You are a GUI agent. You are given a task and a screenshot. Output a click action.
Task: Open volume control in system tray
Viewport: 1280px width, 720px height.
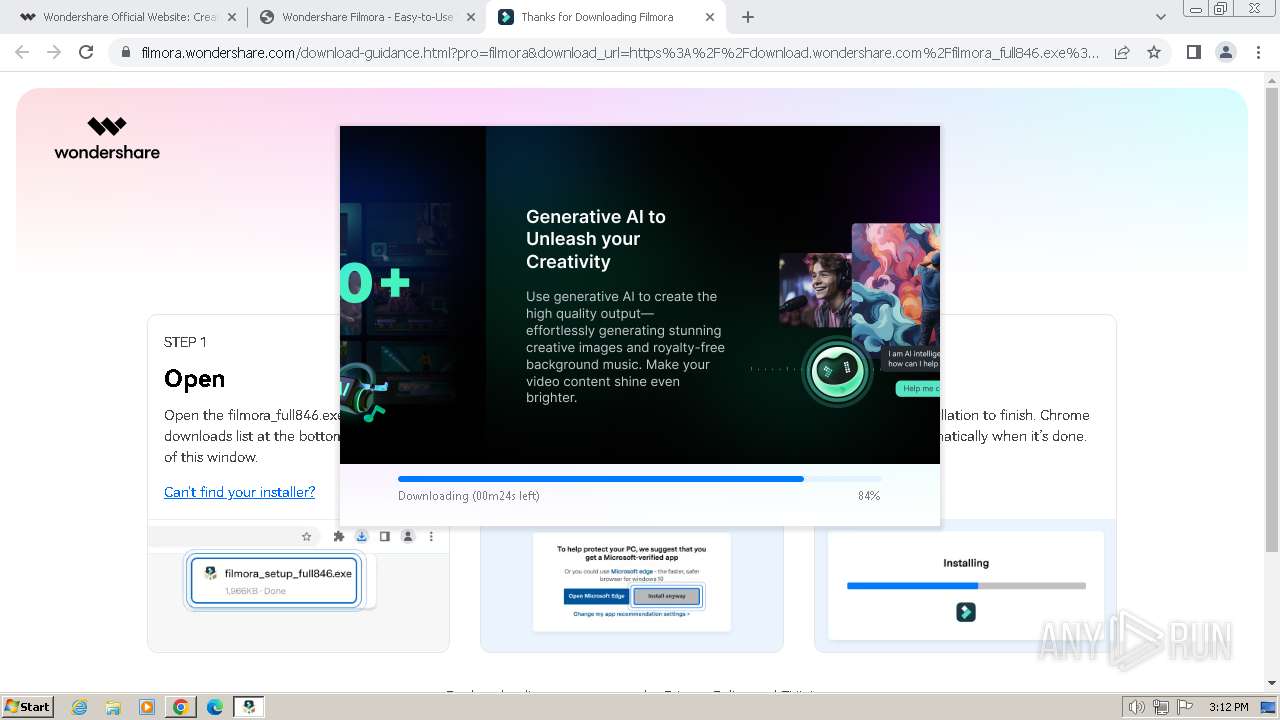(1137, 707)
